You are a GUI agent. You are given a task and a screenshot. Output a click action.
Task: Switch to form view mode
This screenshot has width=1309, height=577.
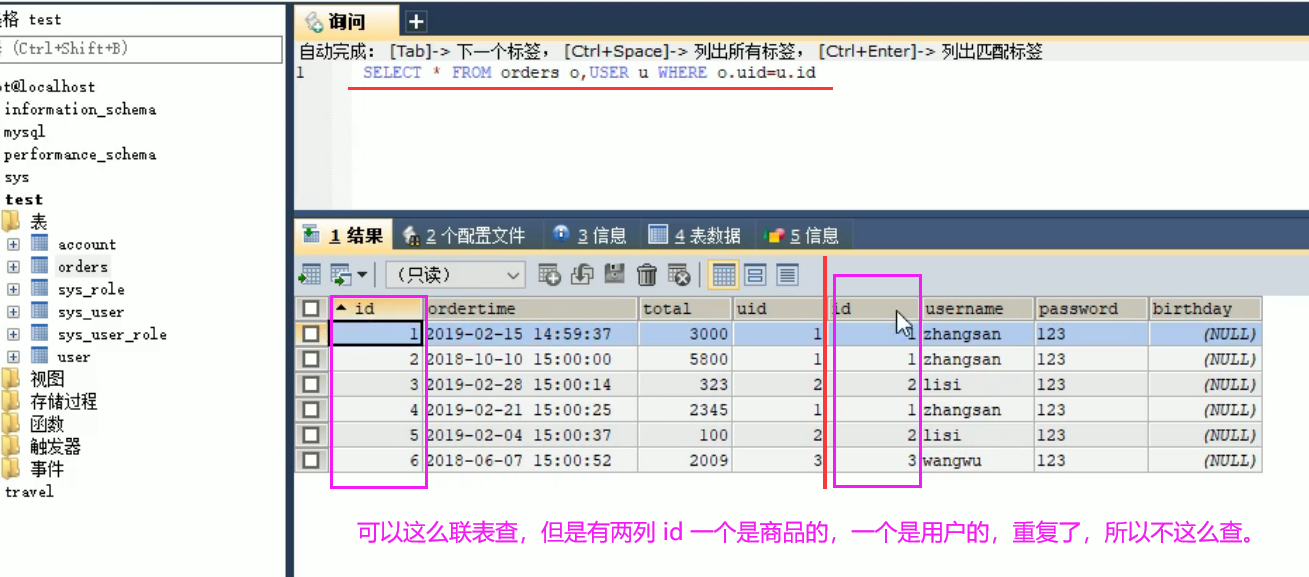pos(756,274)
